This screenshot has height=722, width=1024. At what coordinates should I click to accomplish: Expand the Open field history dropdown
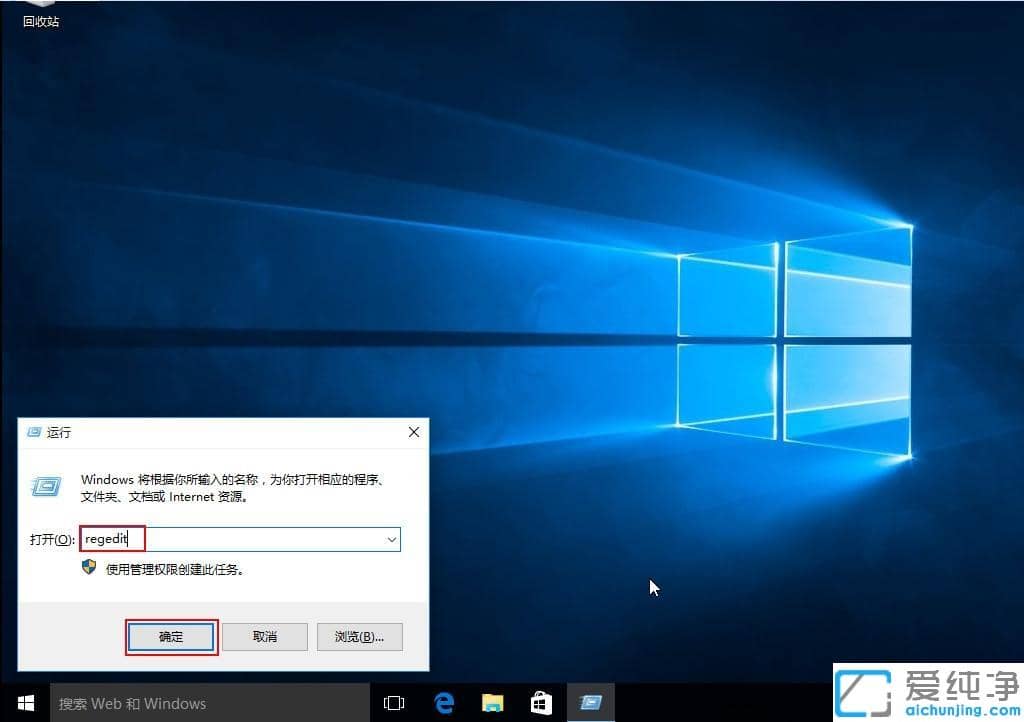391,539
